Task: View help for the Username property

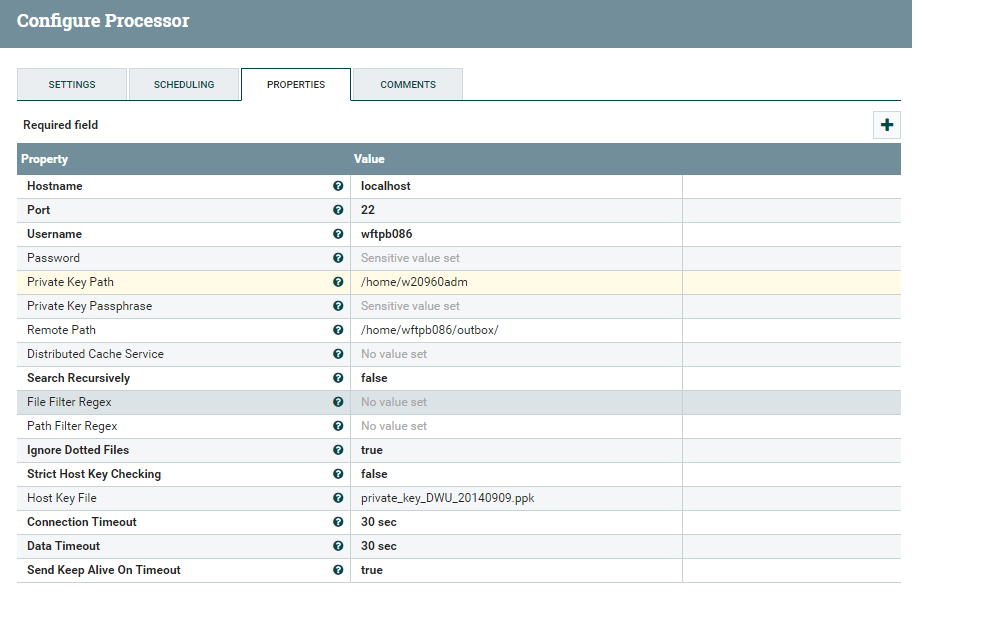Action: [338, 234]
